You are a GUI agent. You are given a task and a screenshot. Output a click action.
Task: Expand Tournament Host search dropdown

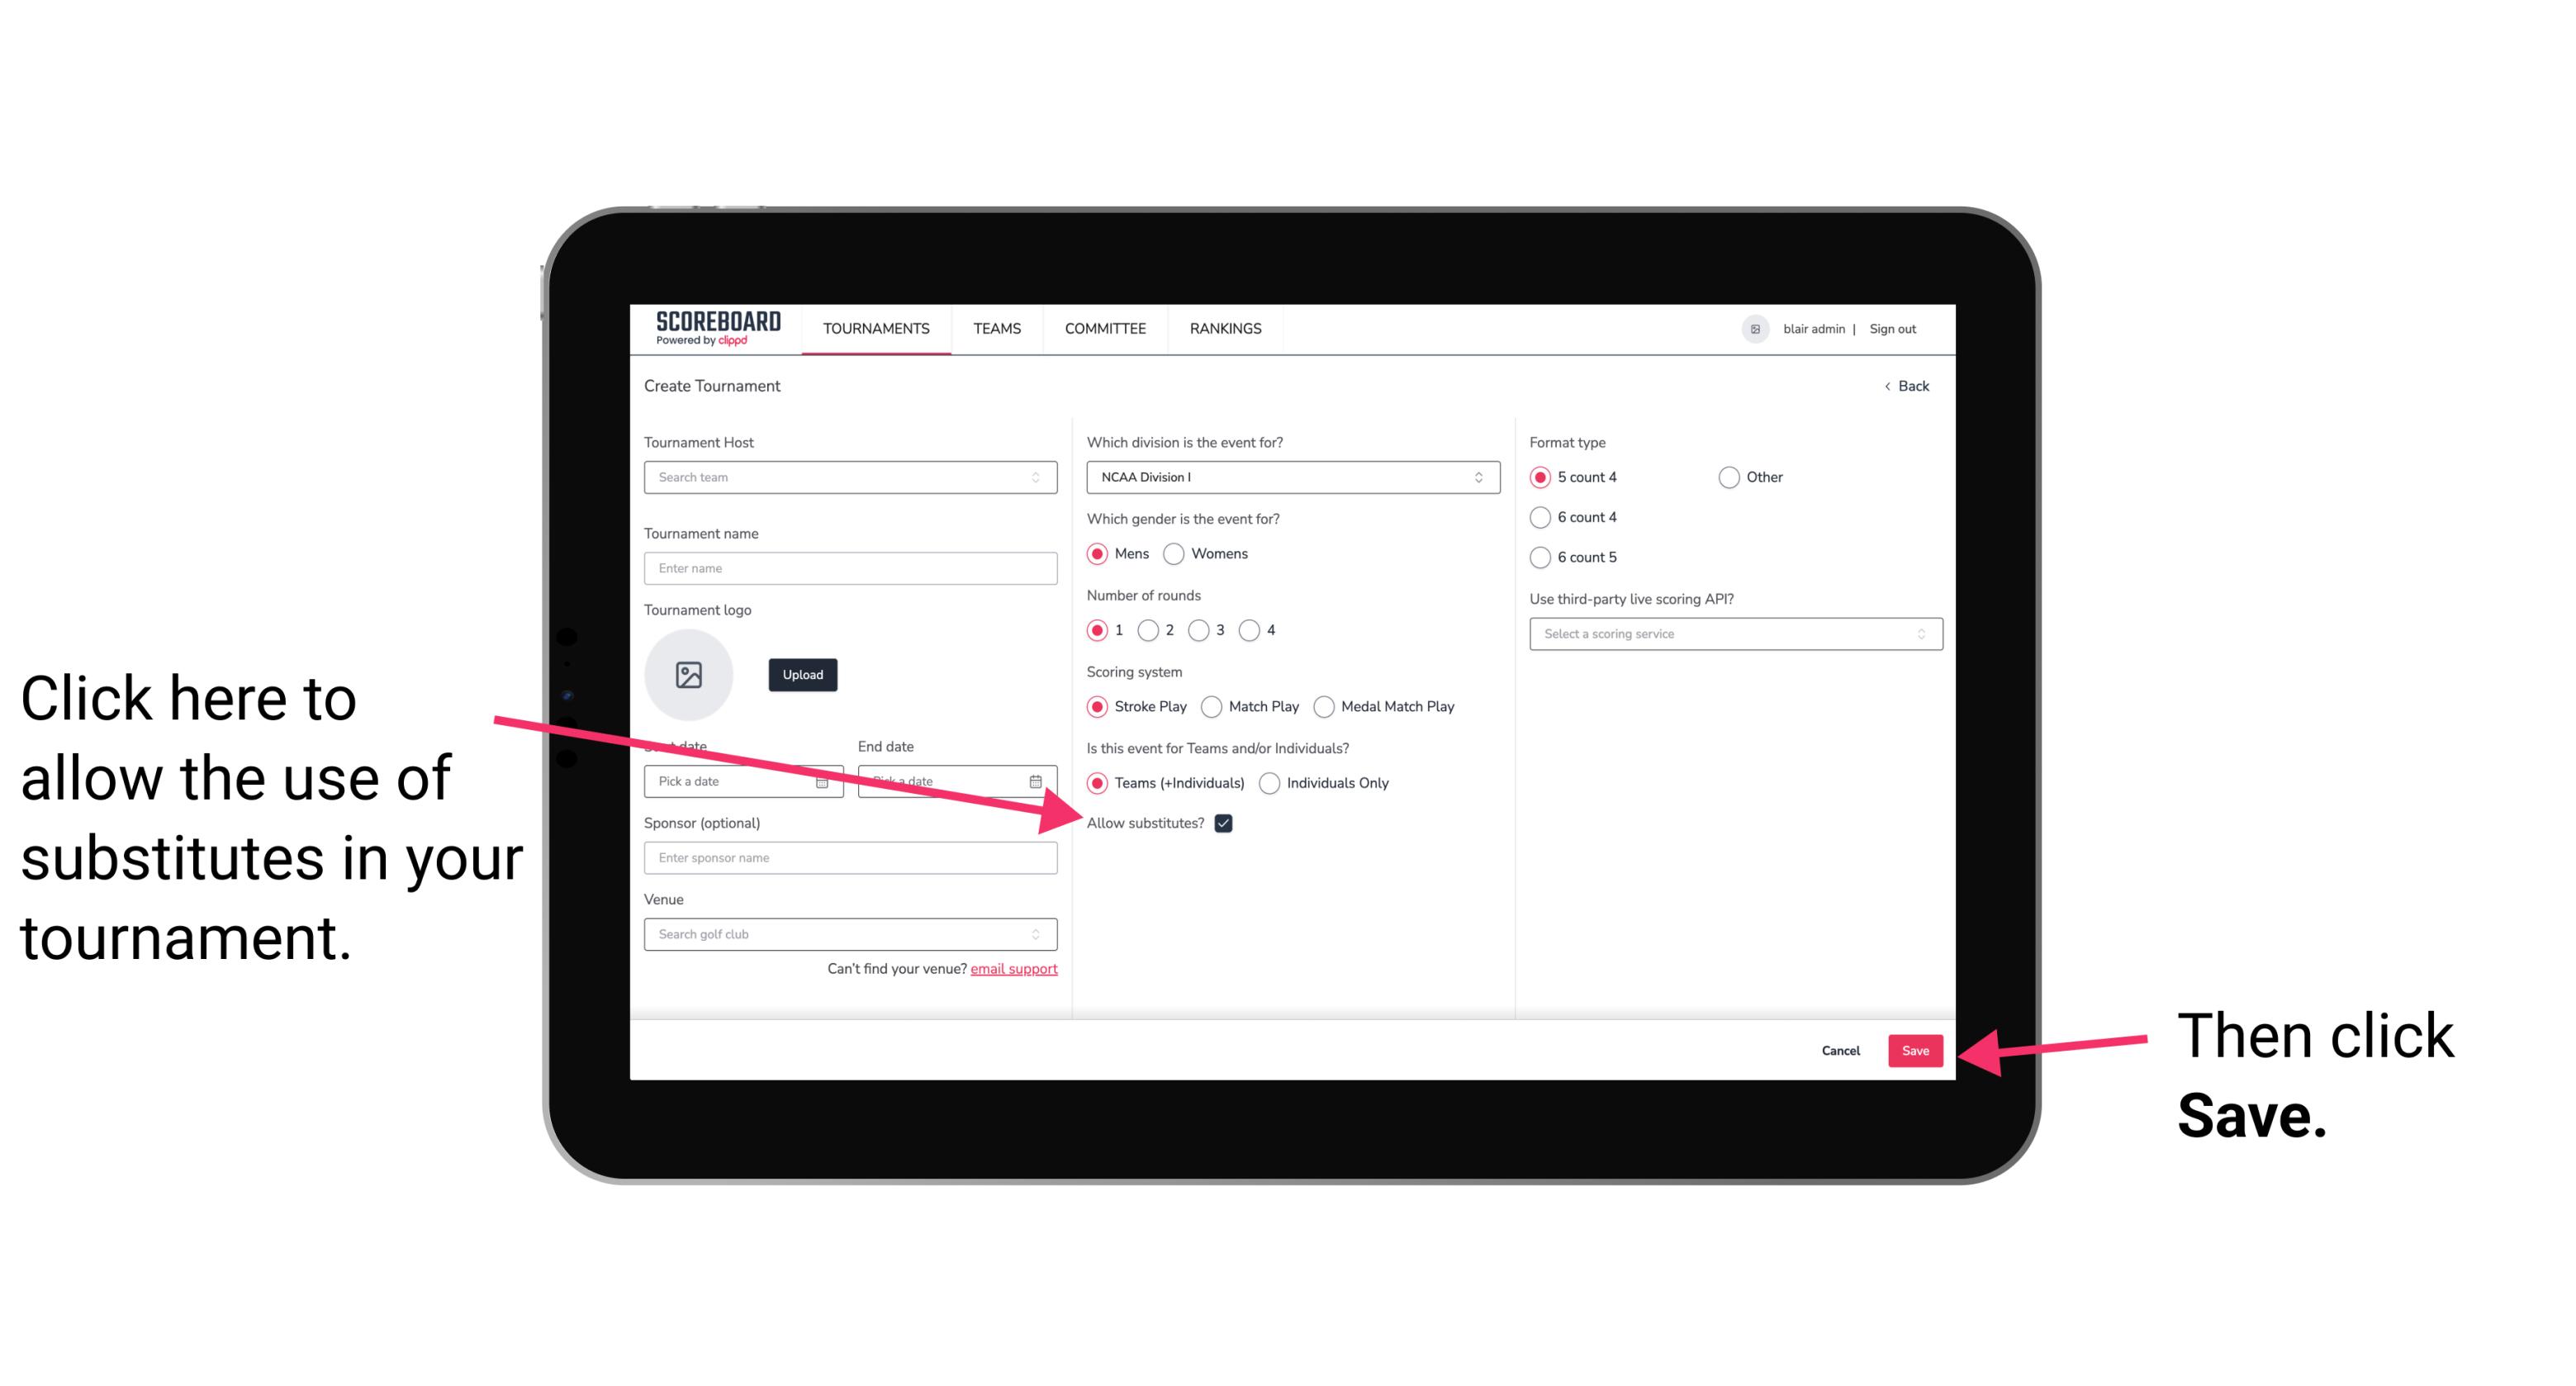[x=1041, y=478]
